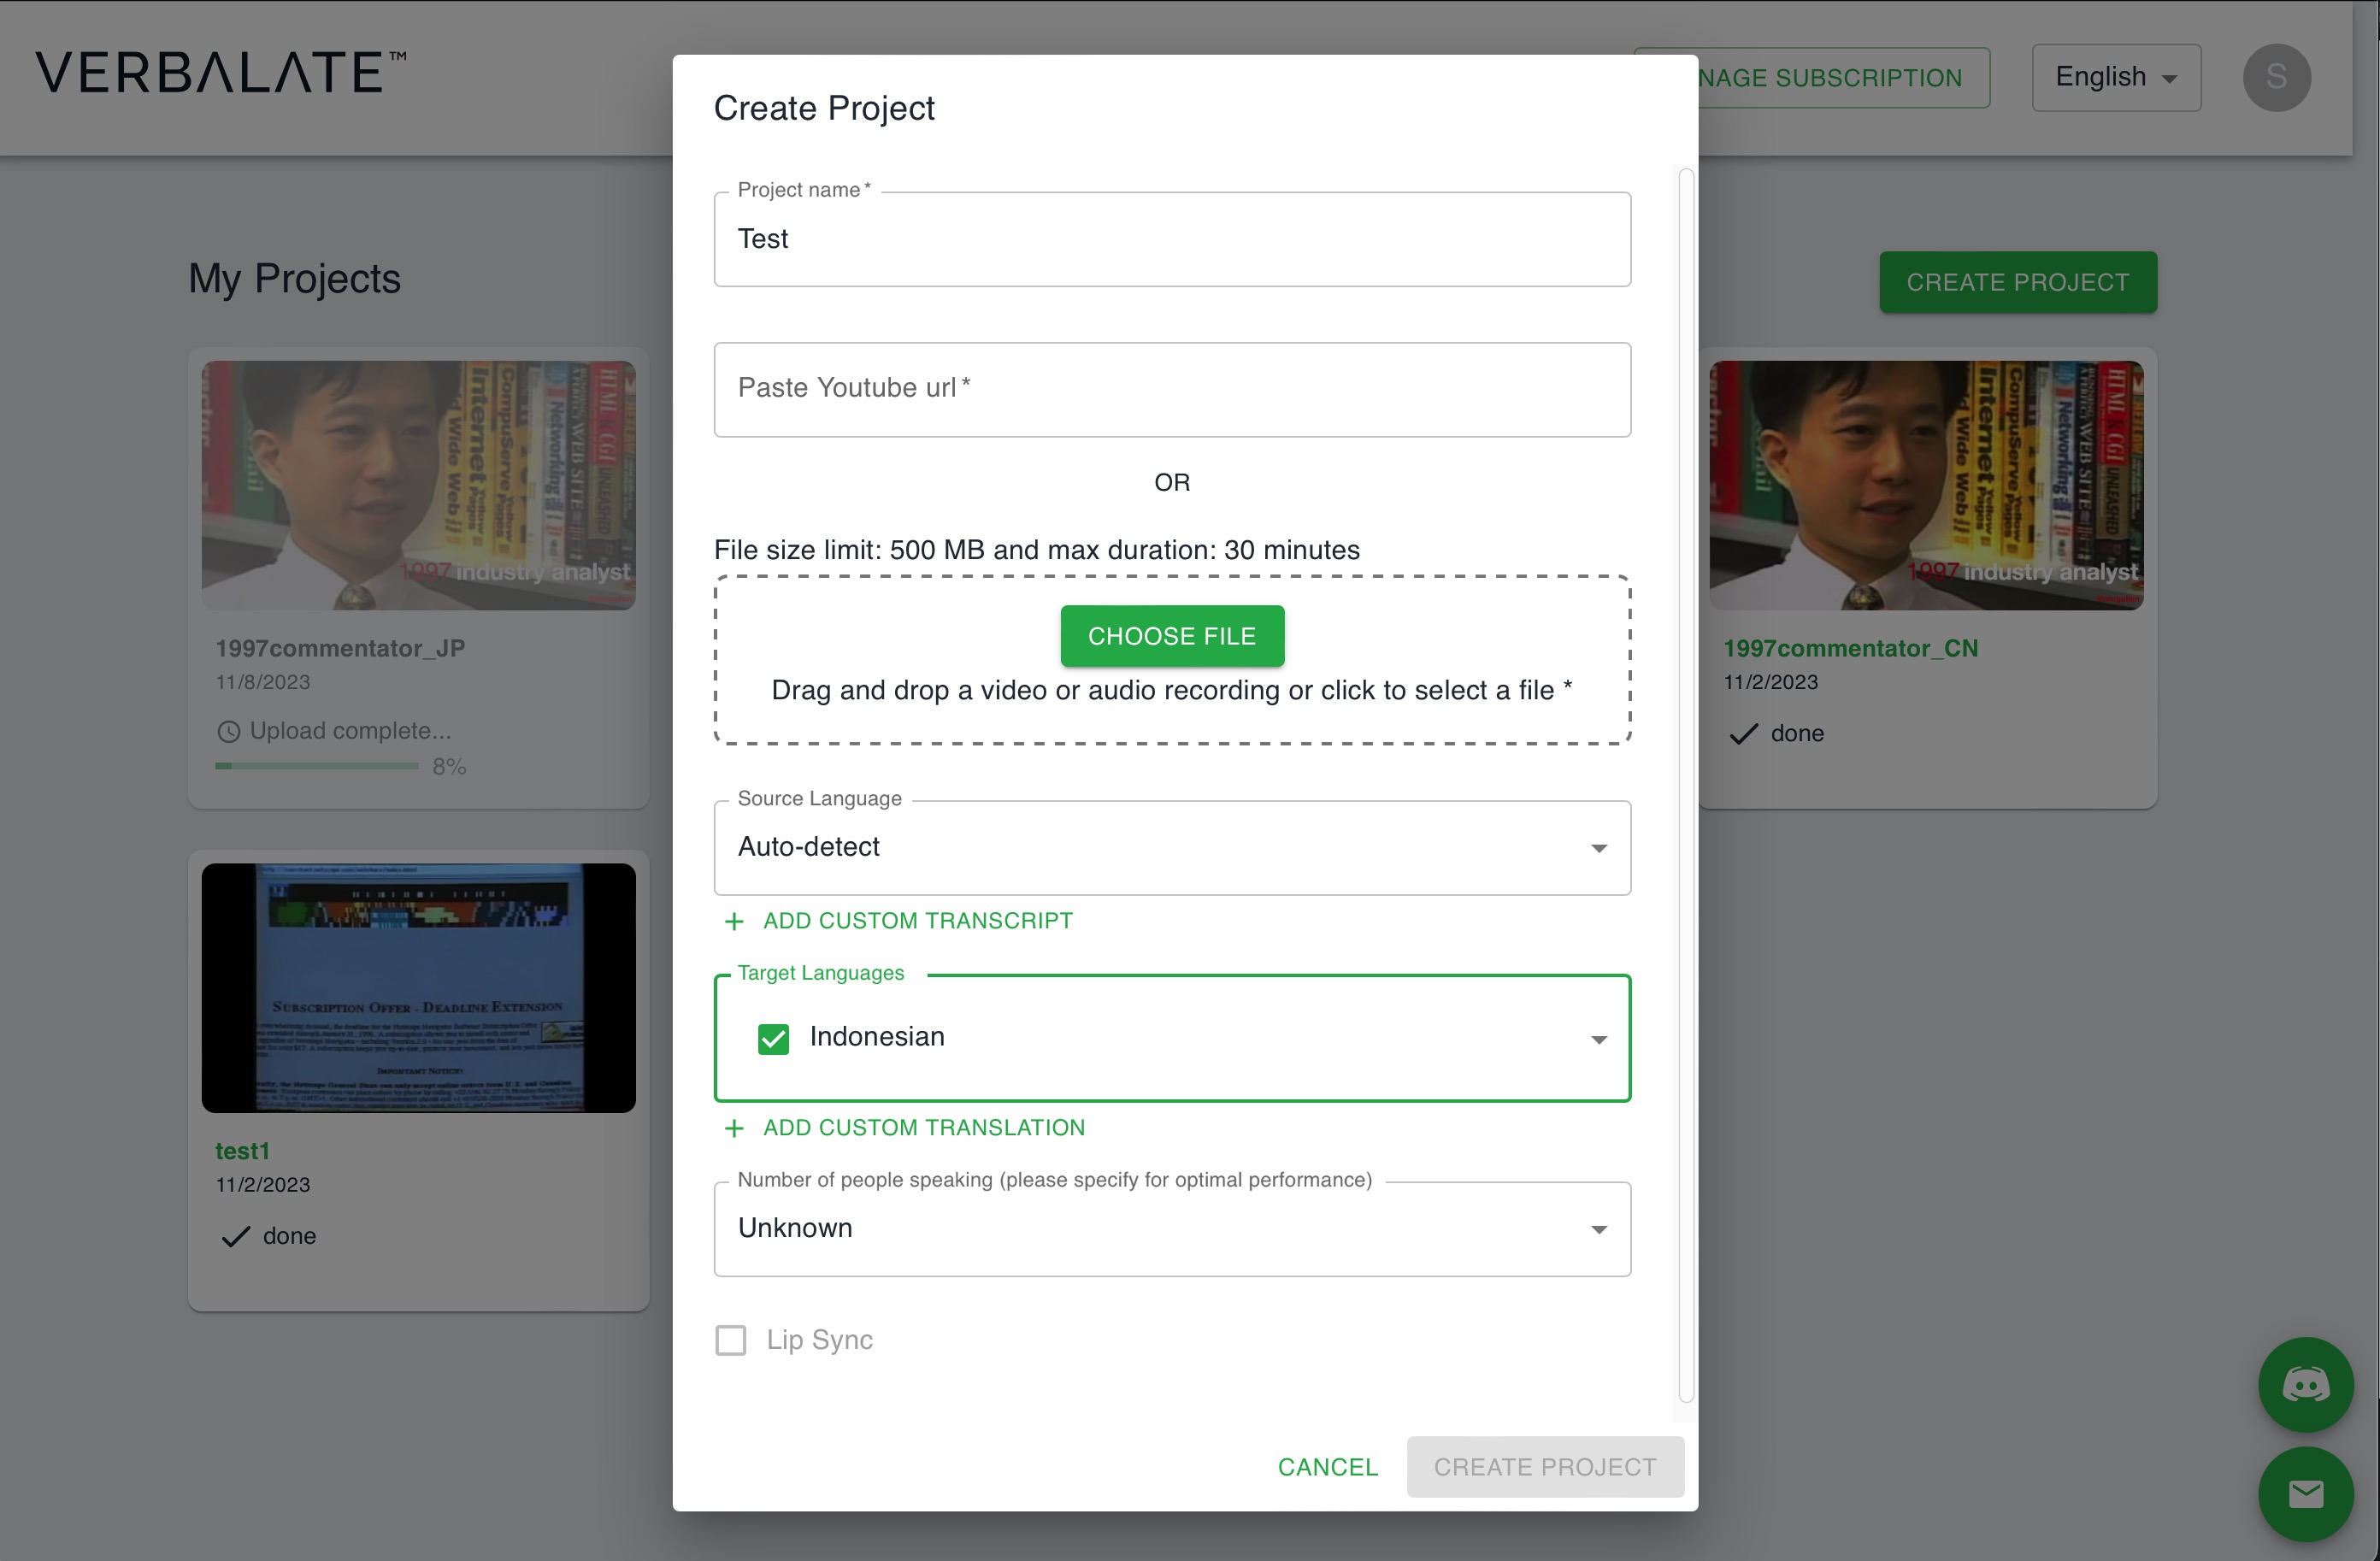Viewport: 2380px width, 1561px height.
Task: Click the Paste Youtube url field
Action: click(x=1171, y=389)
